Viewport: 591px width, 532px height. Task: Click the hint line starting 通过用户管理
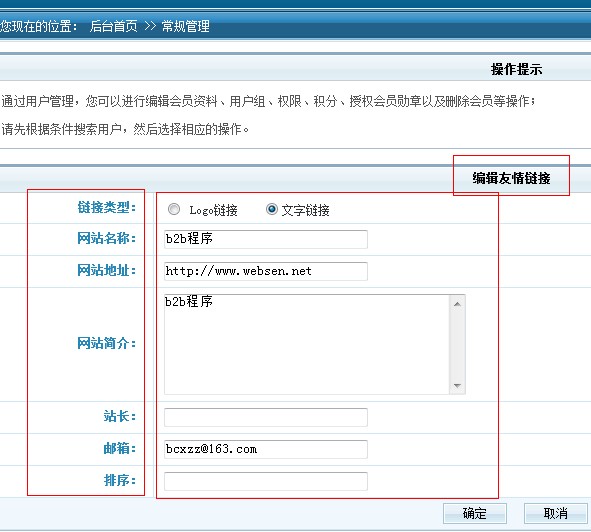tap(268, 101)
